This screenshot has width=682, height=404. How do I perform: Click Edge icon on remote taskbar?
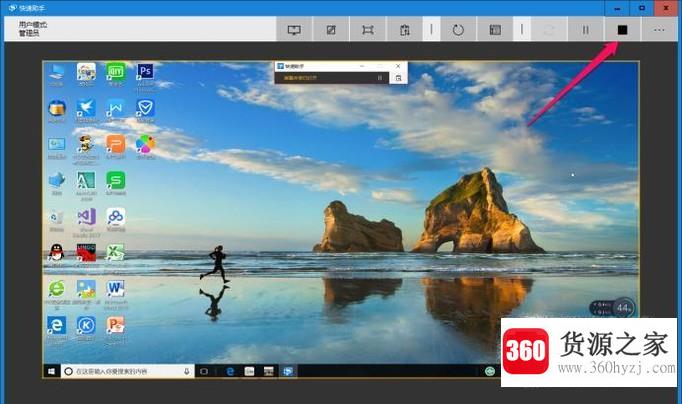point(231,371)
